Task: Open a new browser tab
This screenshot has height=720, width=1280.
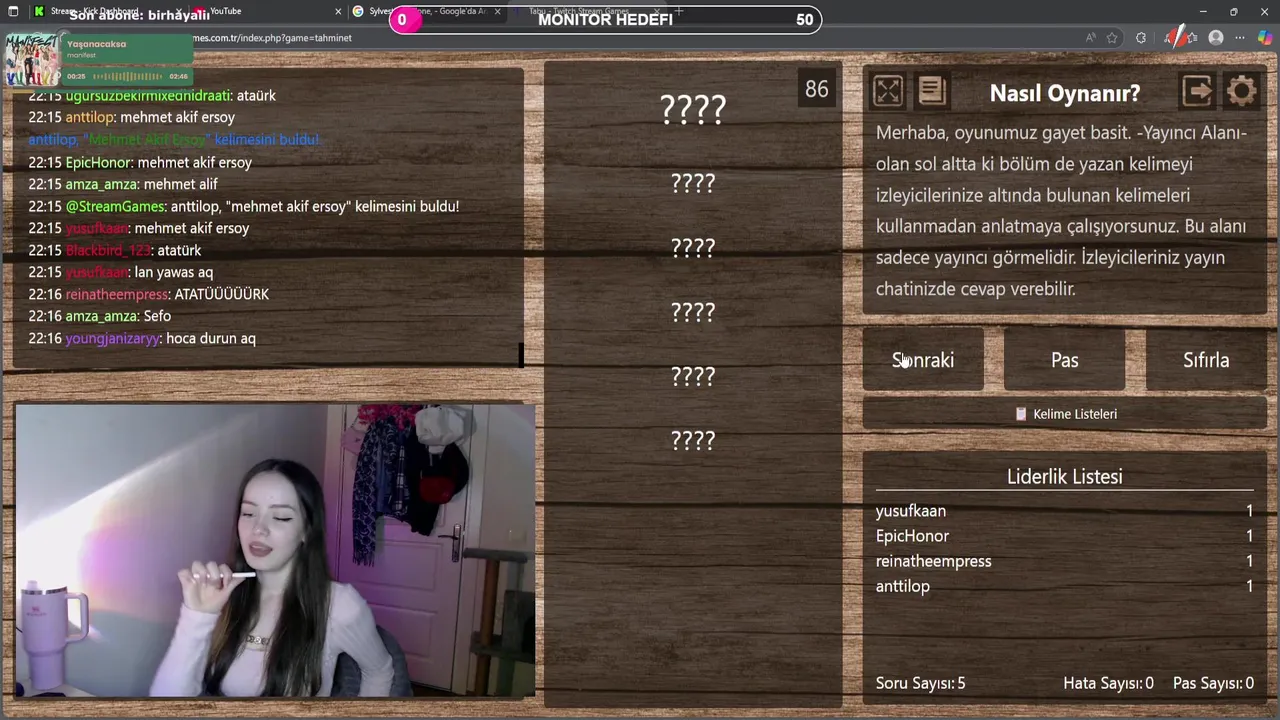Action: tap(679, 11)
